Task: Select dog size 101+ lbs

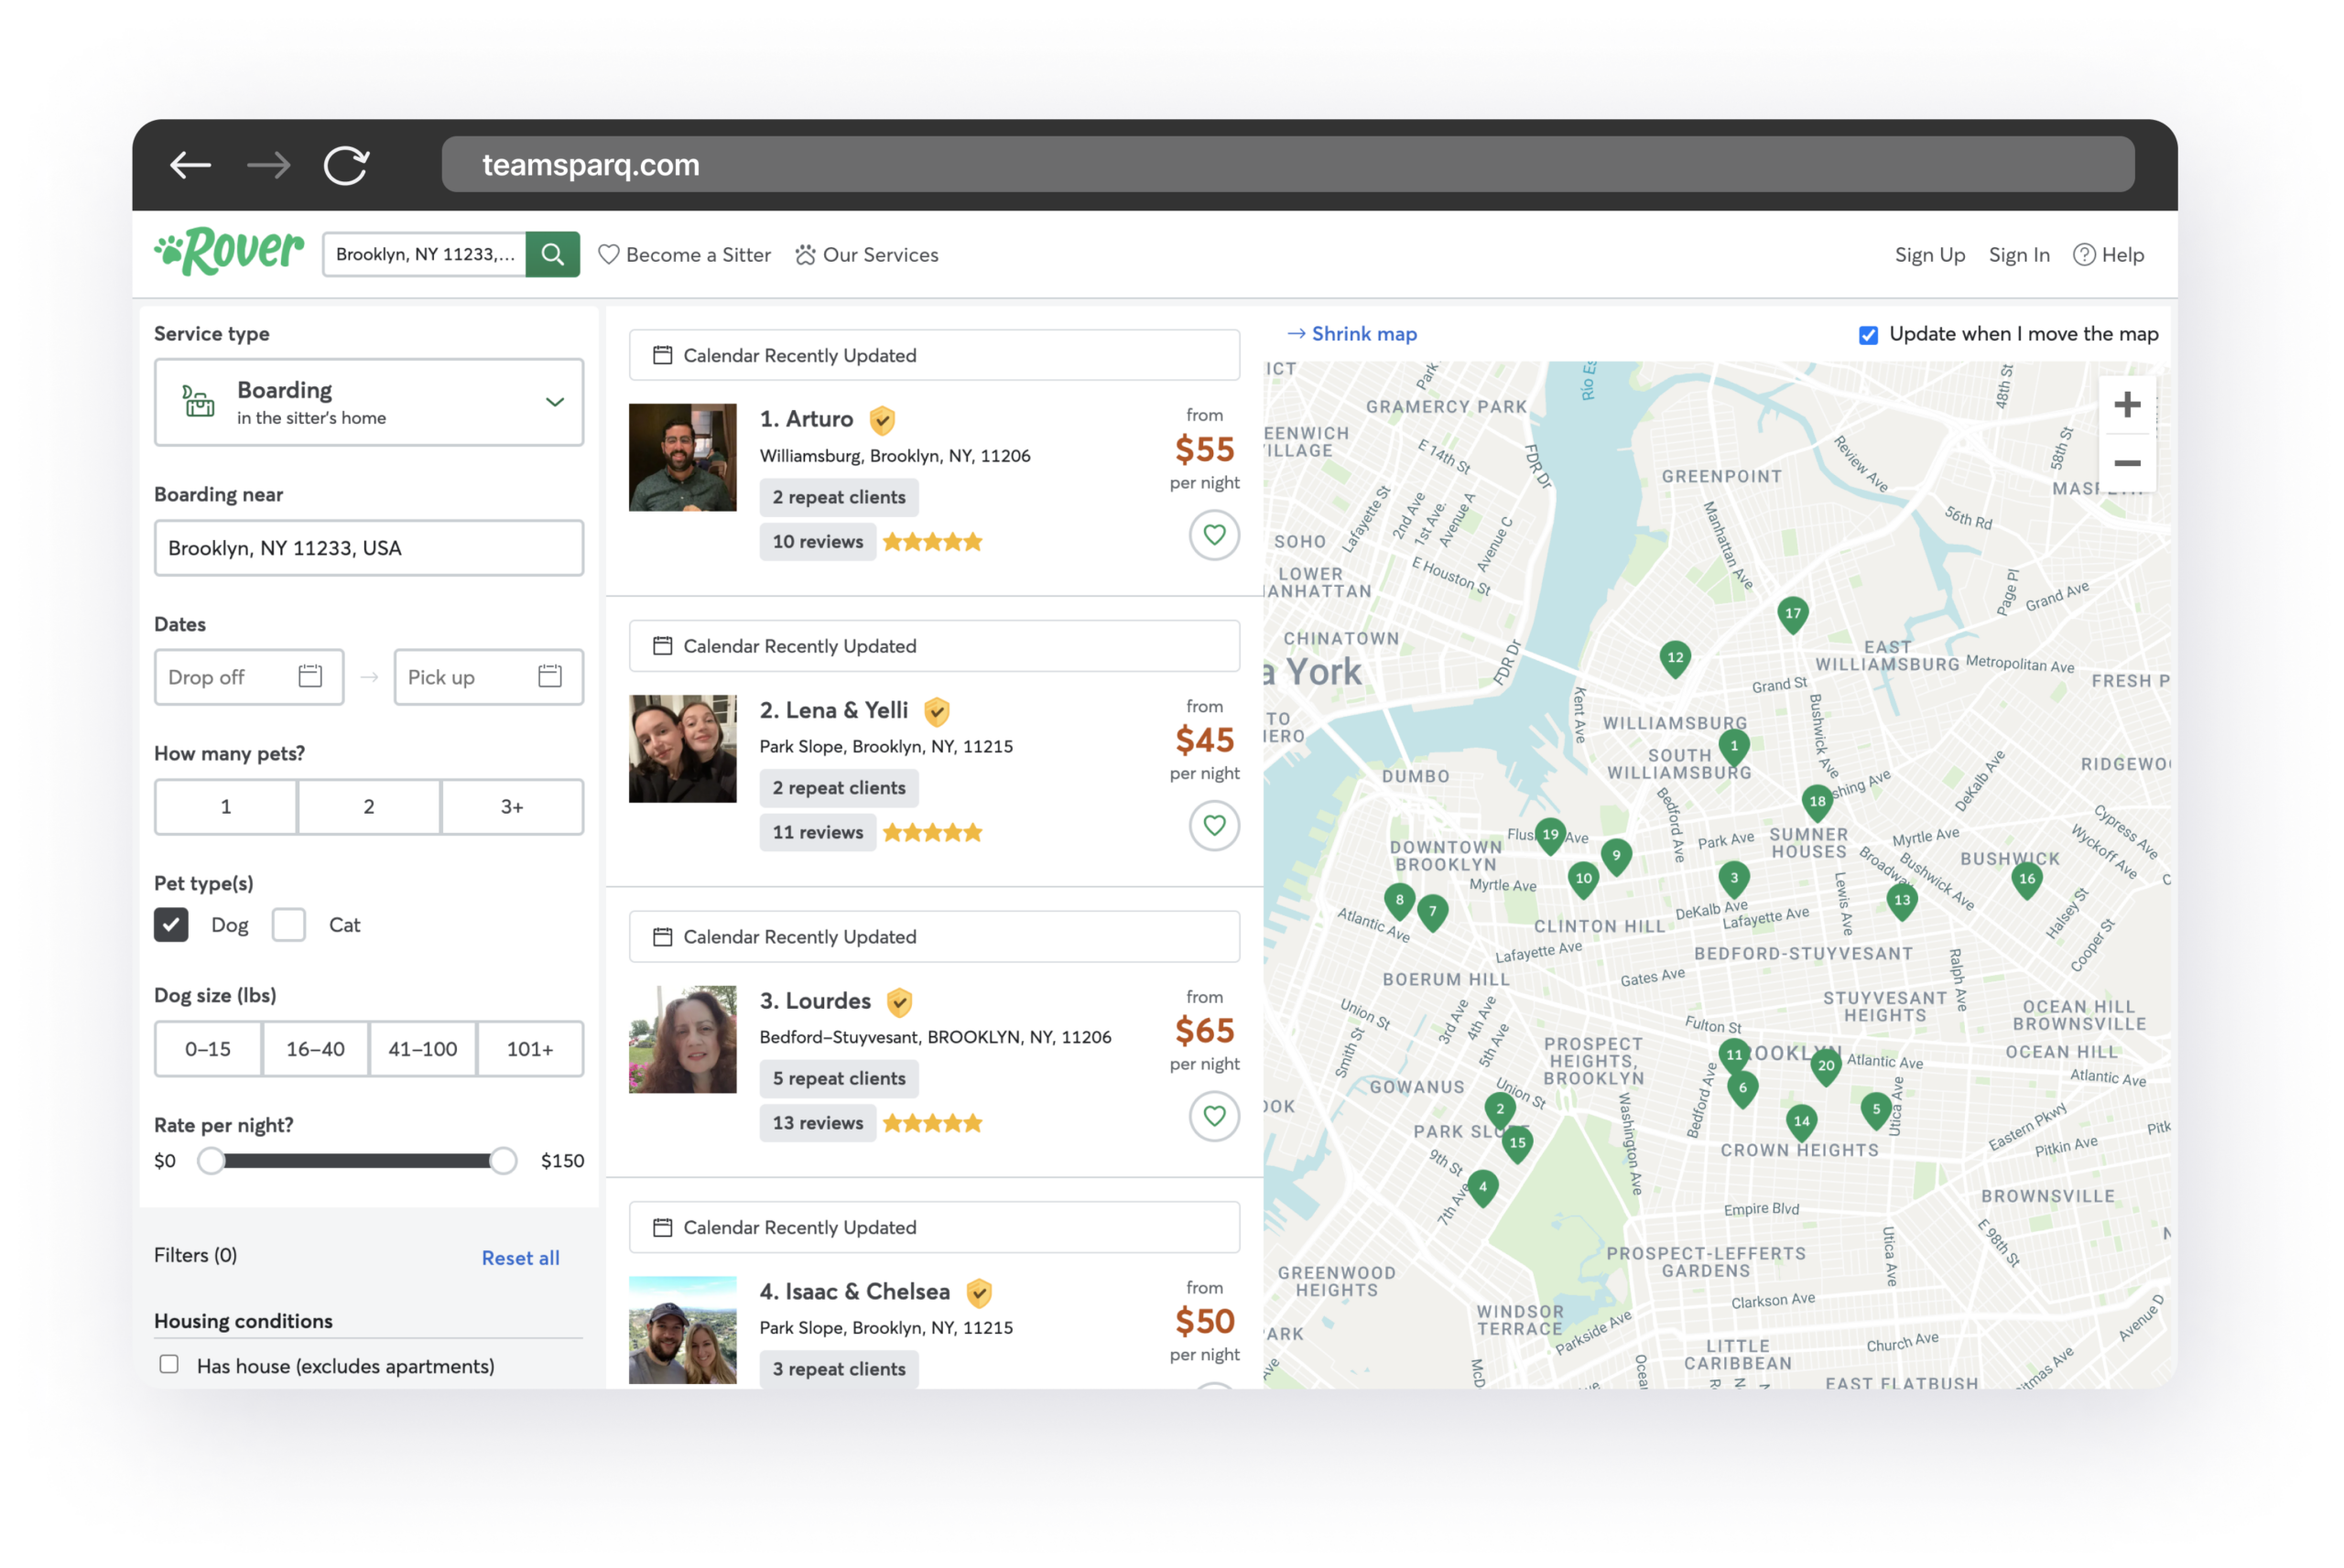Action: click(x=530, y=1049)
